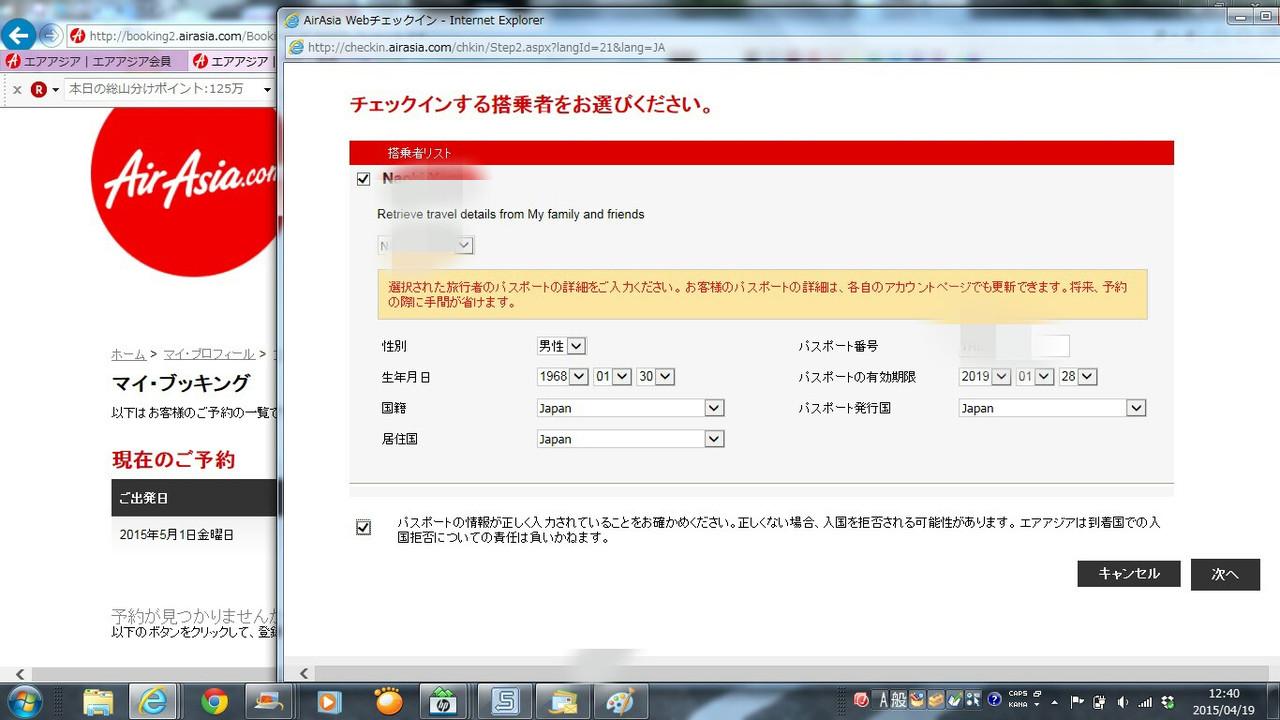1280x720 pixels.
Task: Click the Windows Start orb
Action: click(x=24, y=700)
